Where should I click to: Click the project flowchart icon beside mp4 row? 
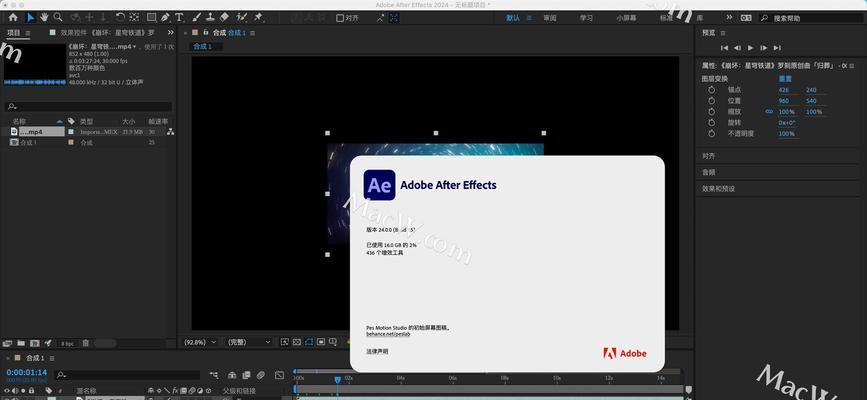pos(170,132)
